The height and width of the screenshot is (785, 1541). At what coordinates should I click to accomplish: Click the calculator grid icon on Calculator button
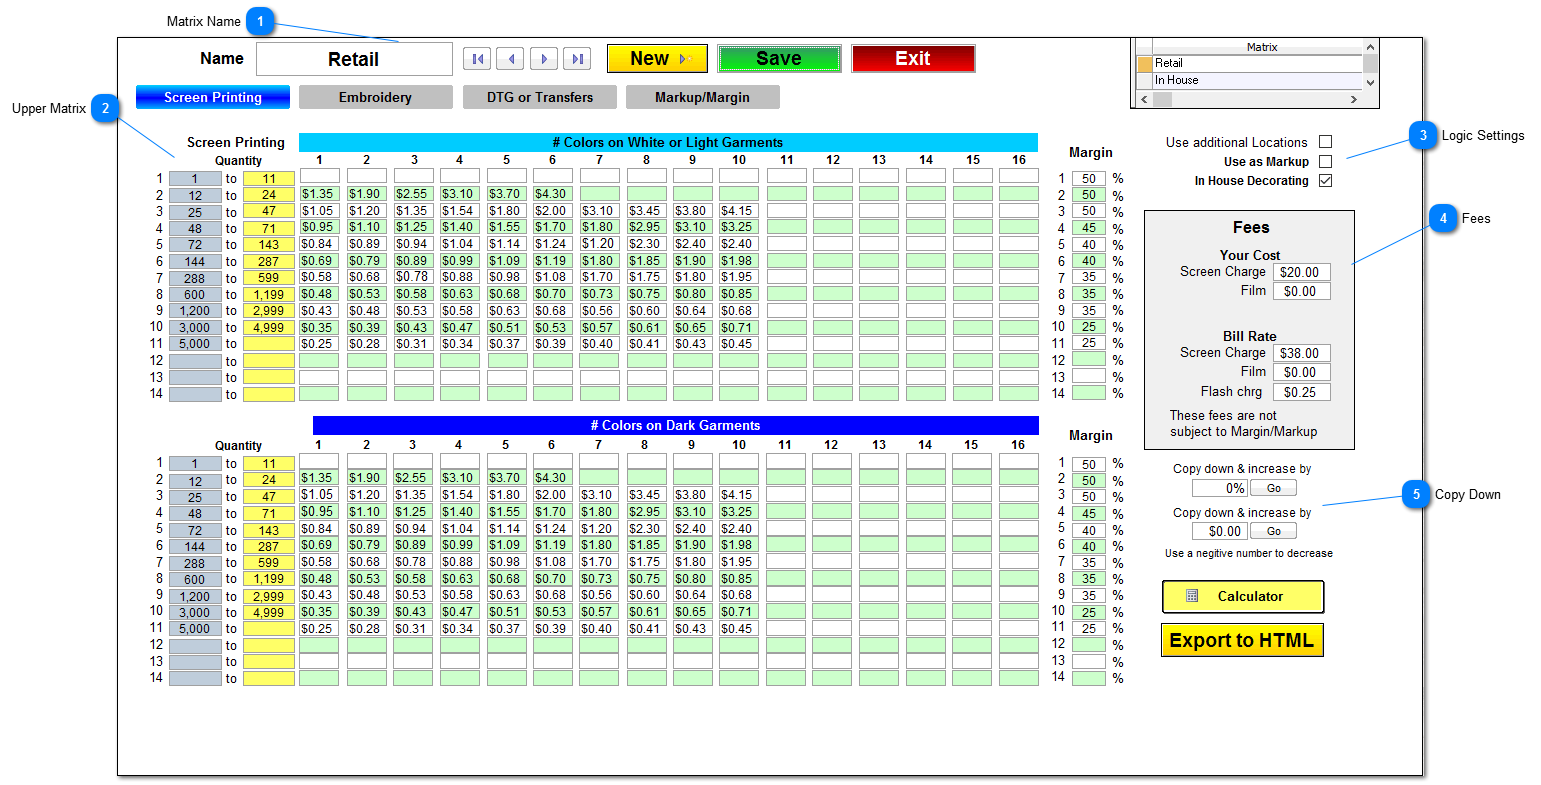1191,596
